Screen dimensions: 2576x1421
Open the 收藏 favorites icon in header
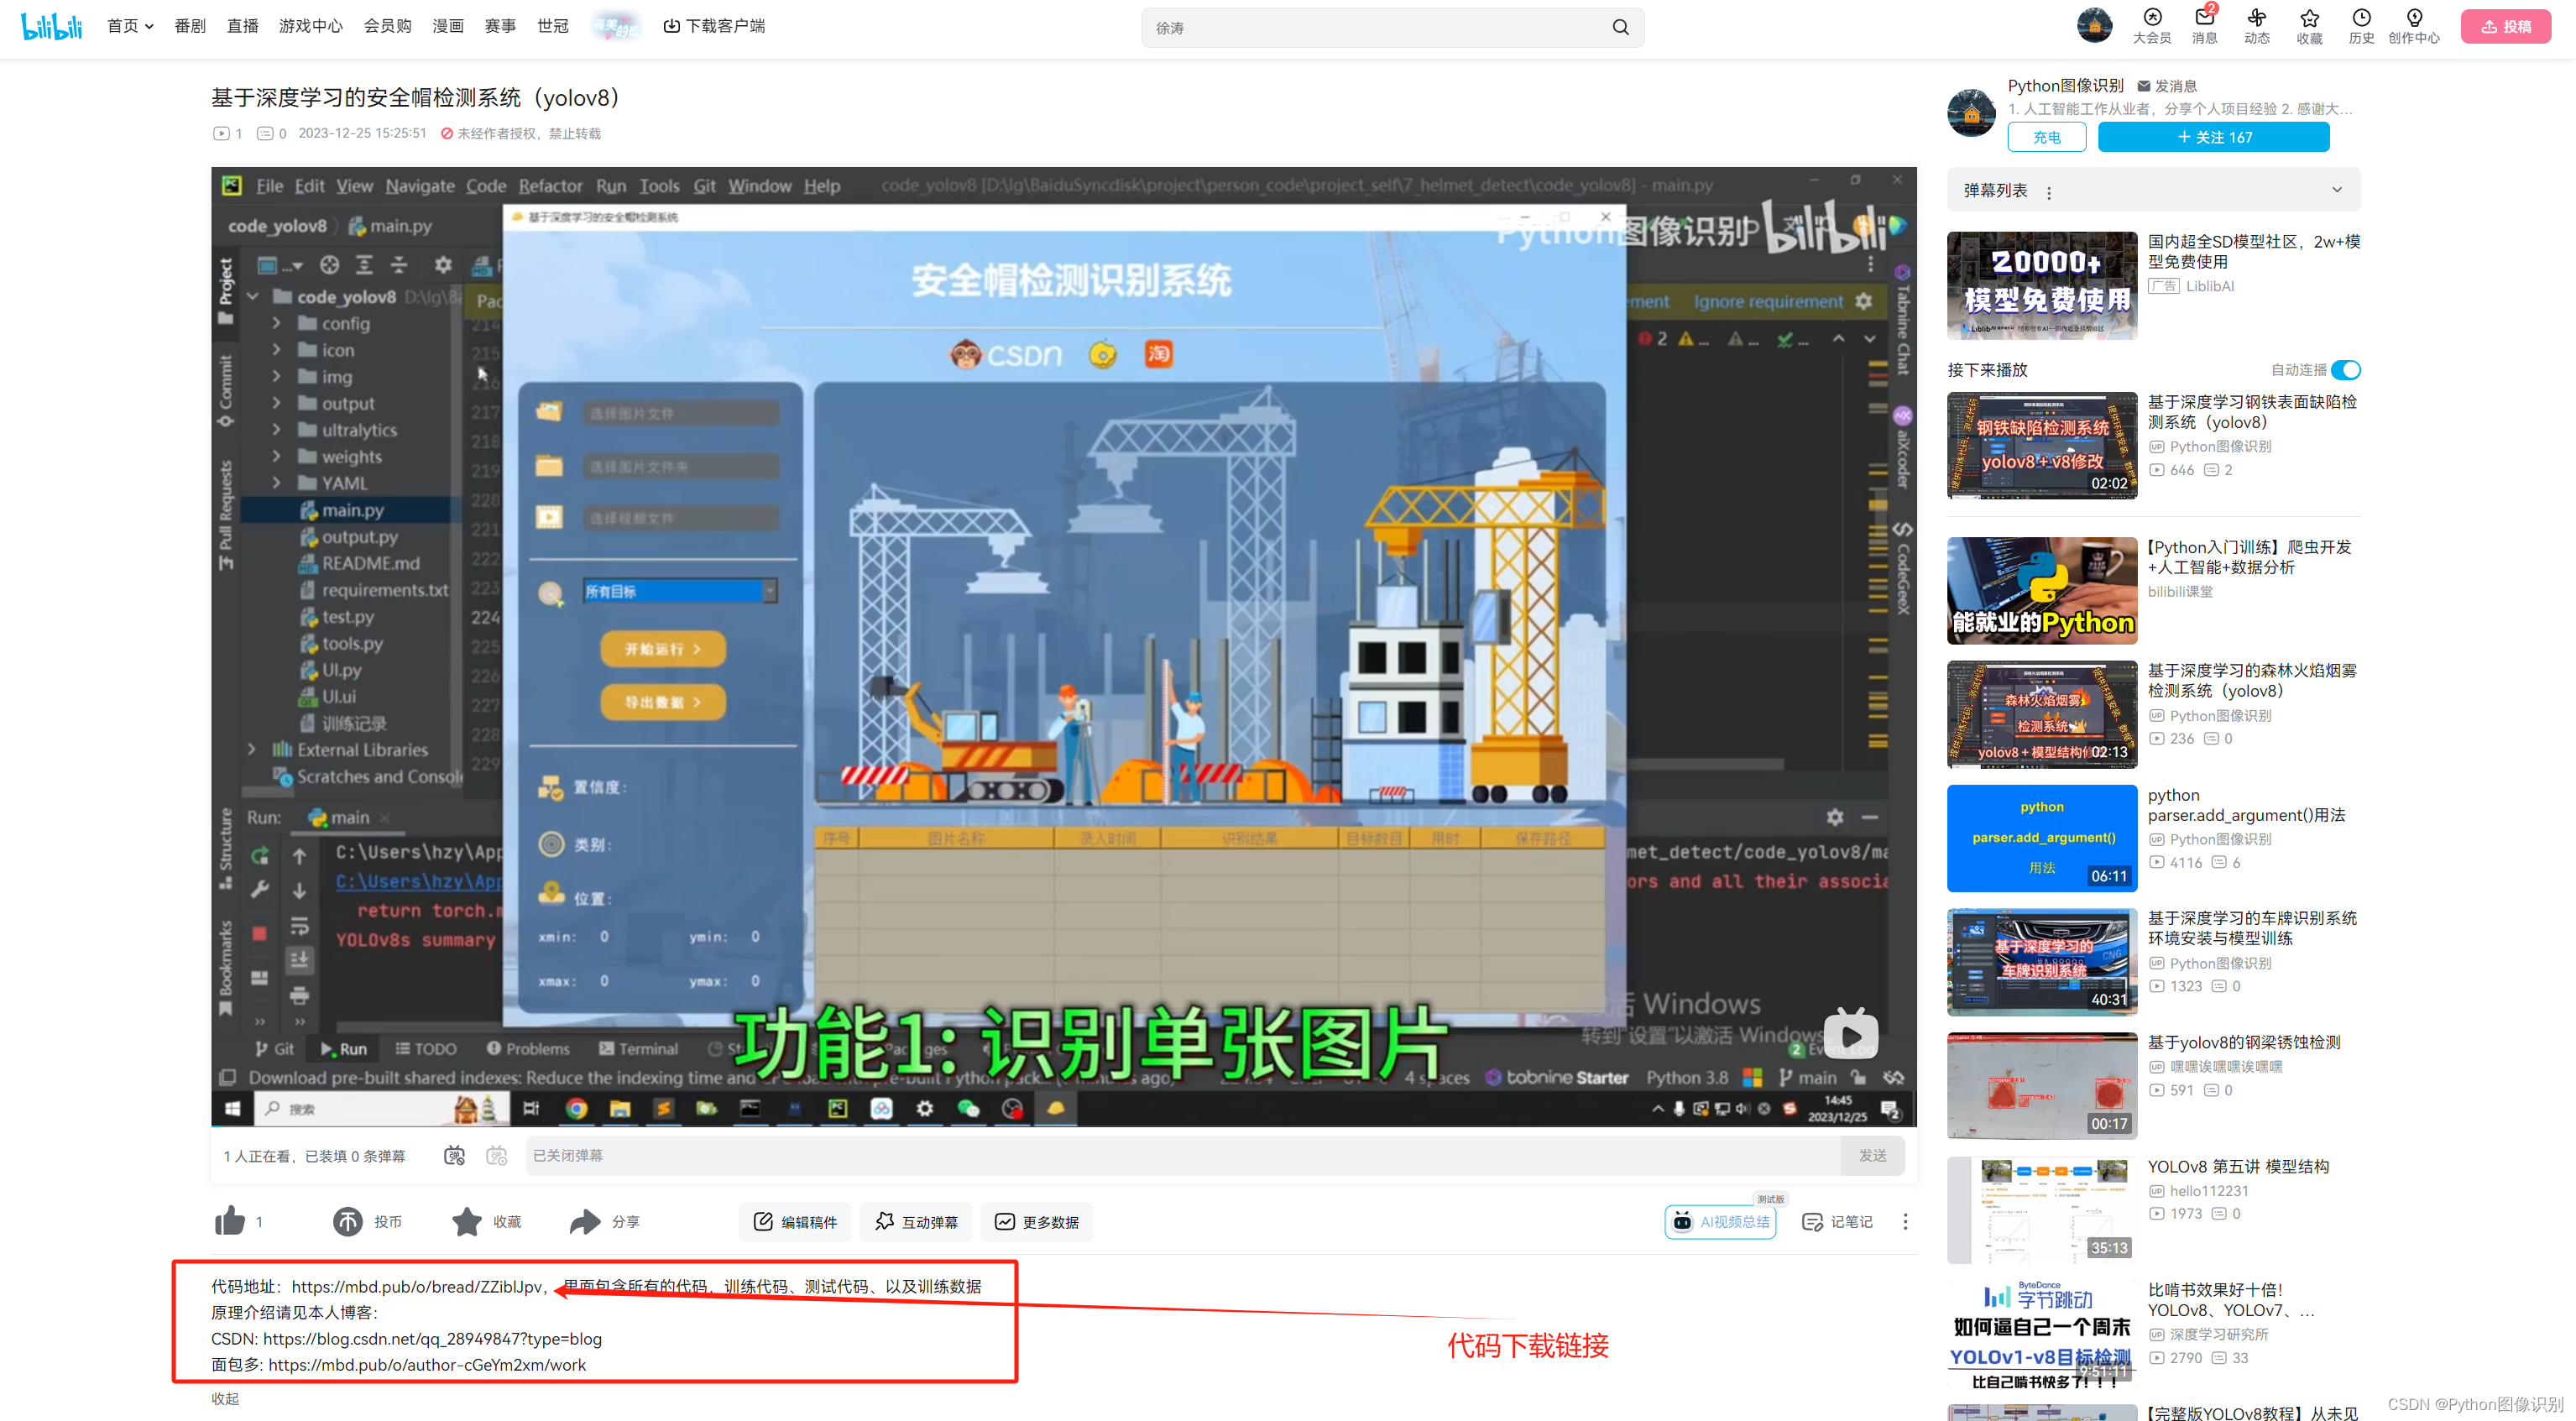2309,26
